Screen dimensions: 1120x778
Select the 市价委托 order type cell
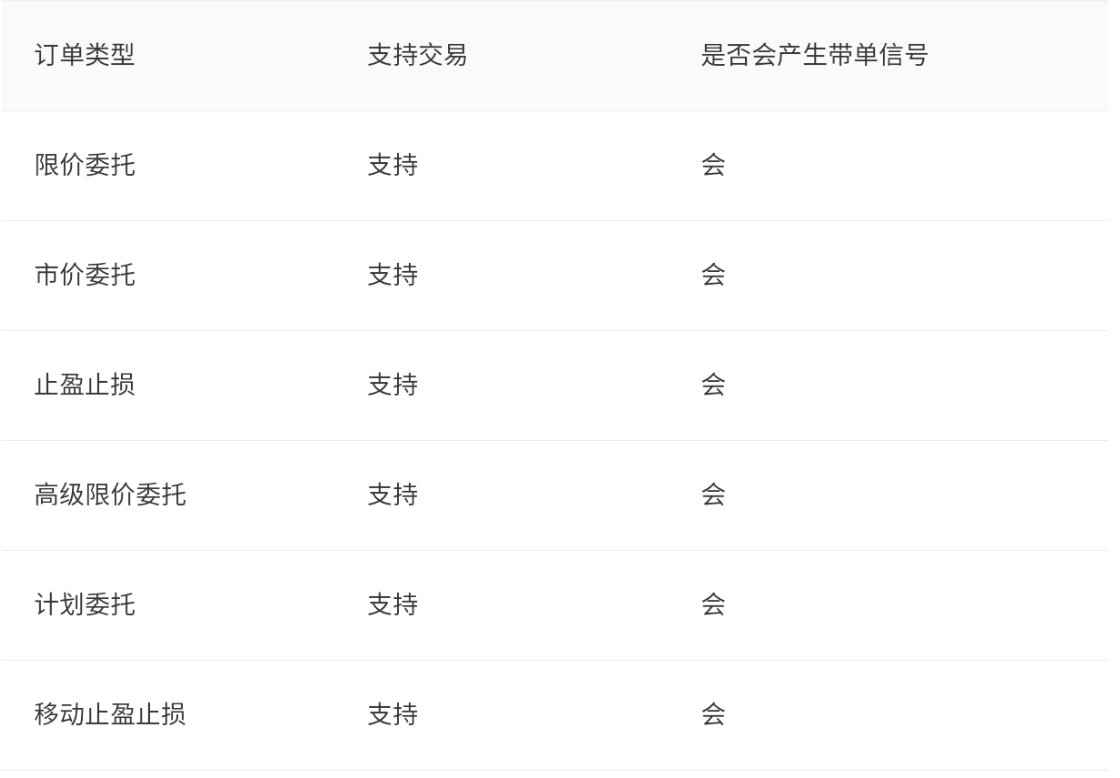pyautogui.click(x=85, y=276)
